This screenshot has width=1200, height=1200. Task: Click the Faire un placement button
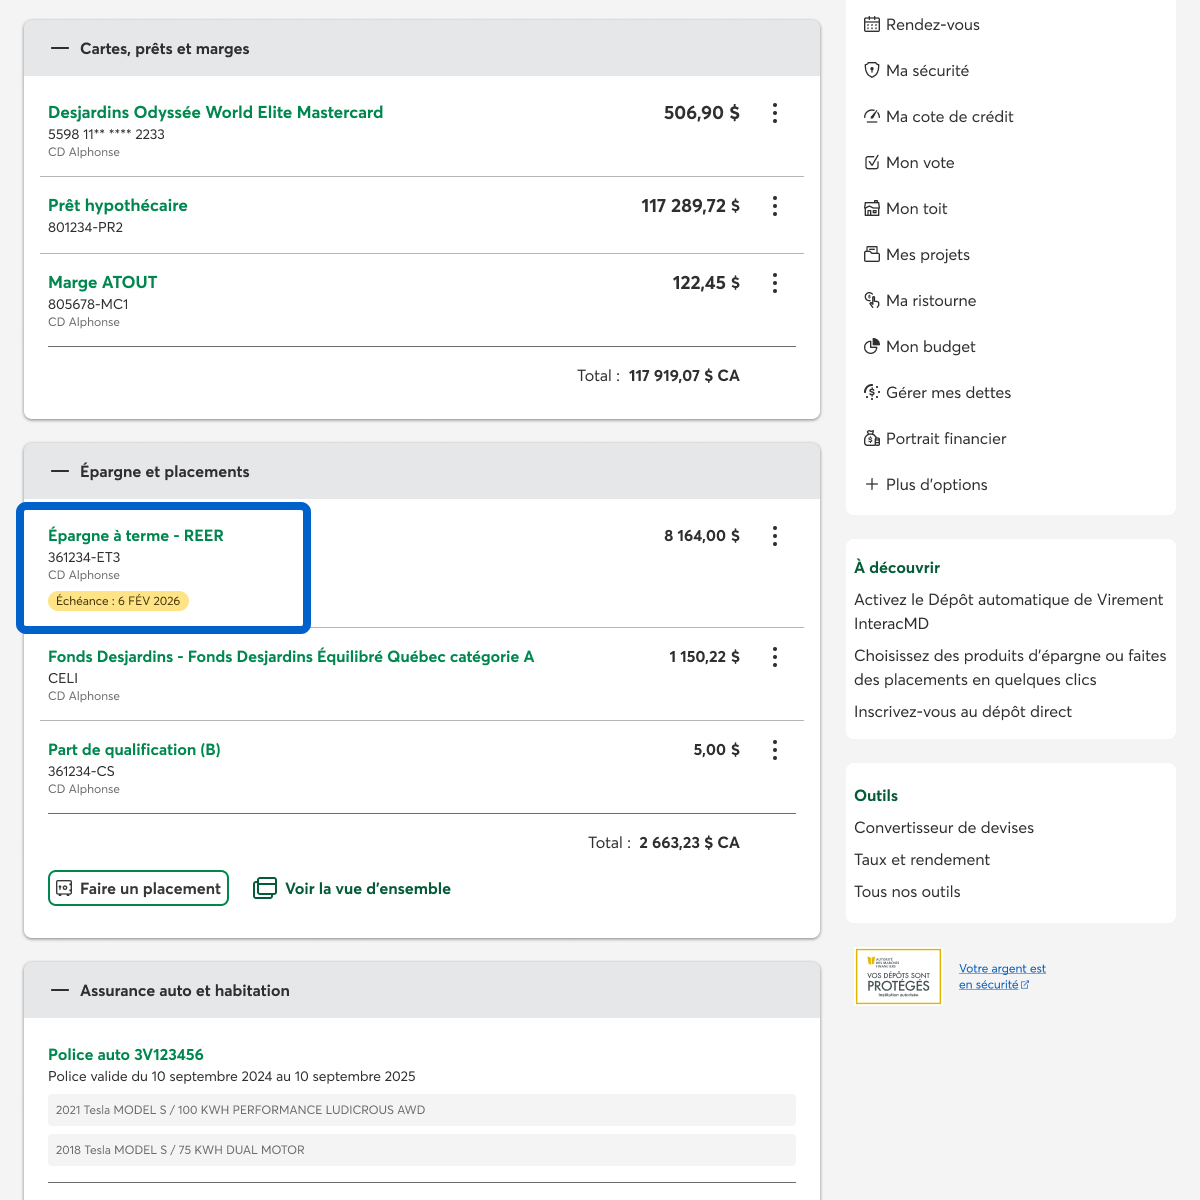pos(138,888)
